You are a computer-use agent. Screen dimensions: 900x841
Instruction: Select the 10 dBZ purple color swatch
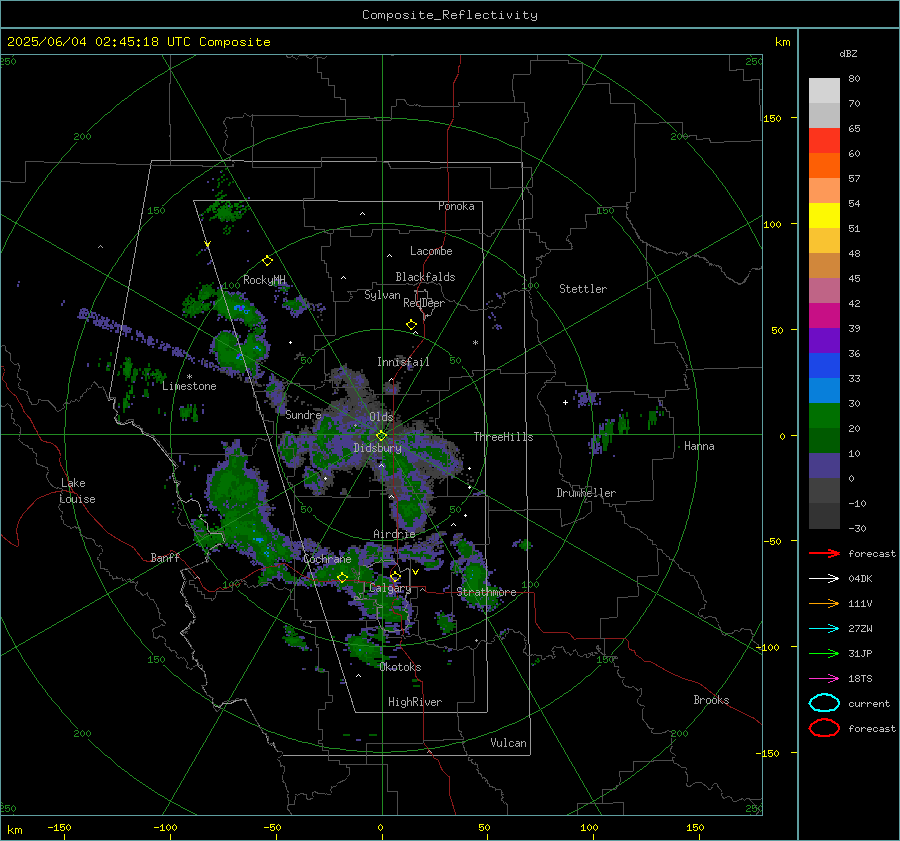(824, 465)
